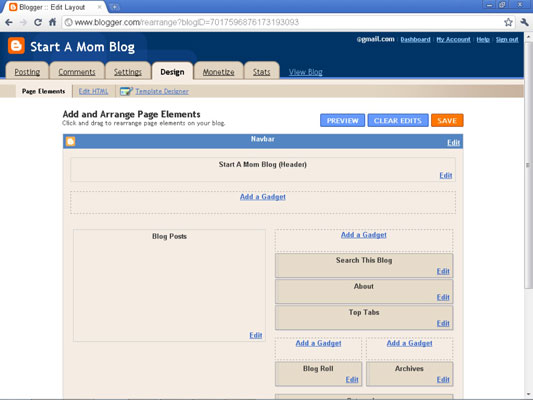Click the PREVIEW button
The height and width of the screenshot is (400, 533).
(342, 120)
